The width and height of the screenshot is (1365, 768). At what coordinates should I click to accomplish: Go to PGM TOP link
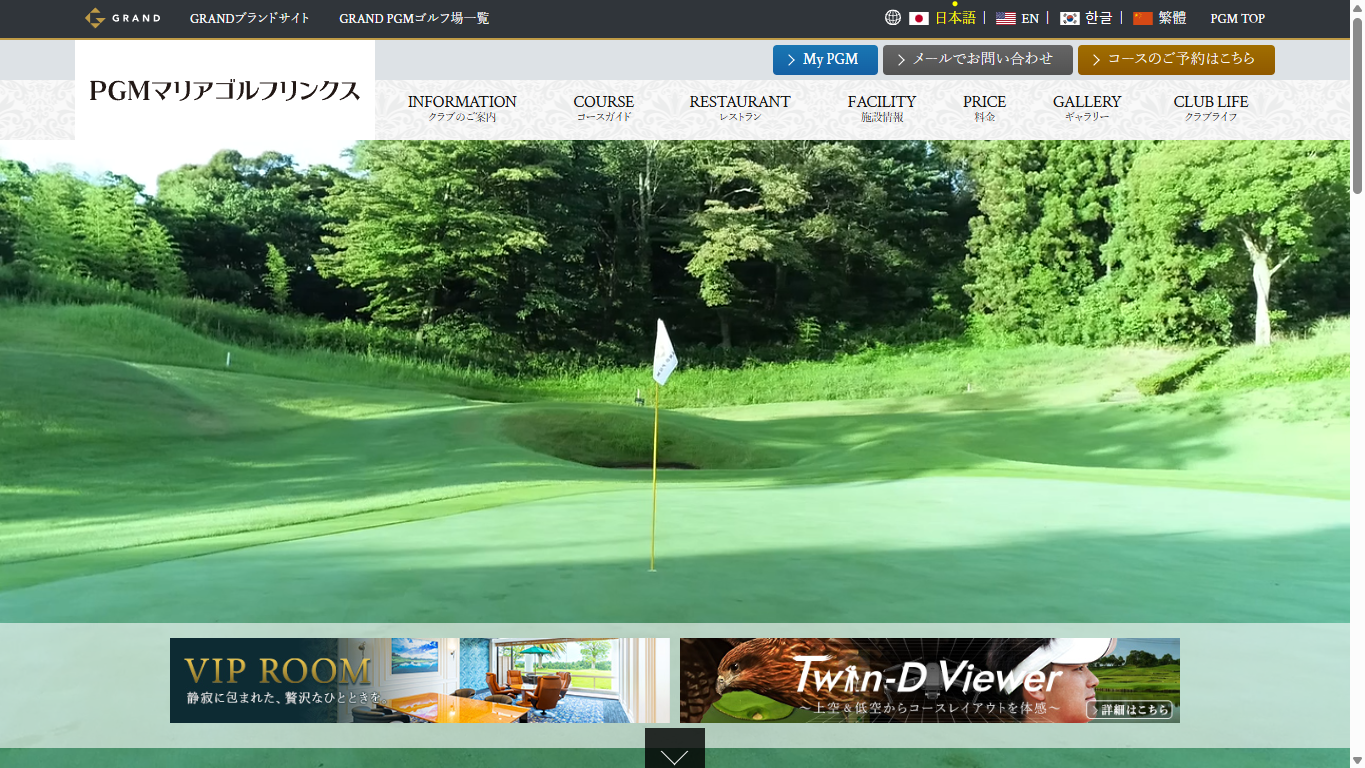tap(1238, 18)
